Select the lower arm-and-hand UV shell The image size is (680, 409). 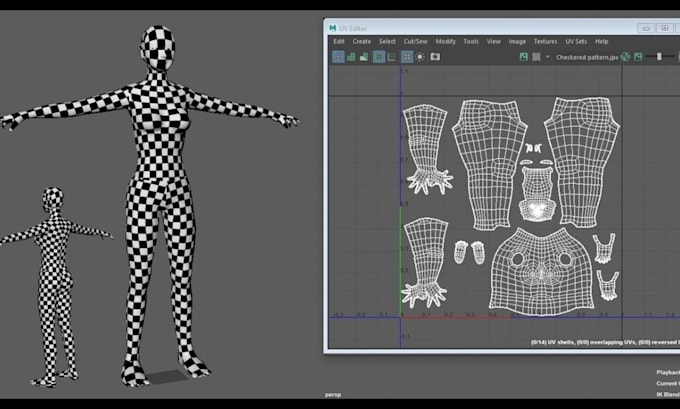coord(425,262)
